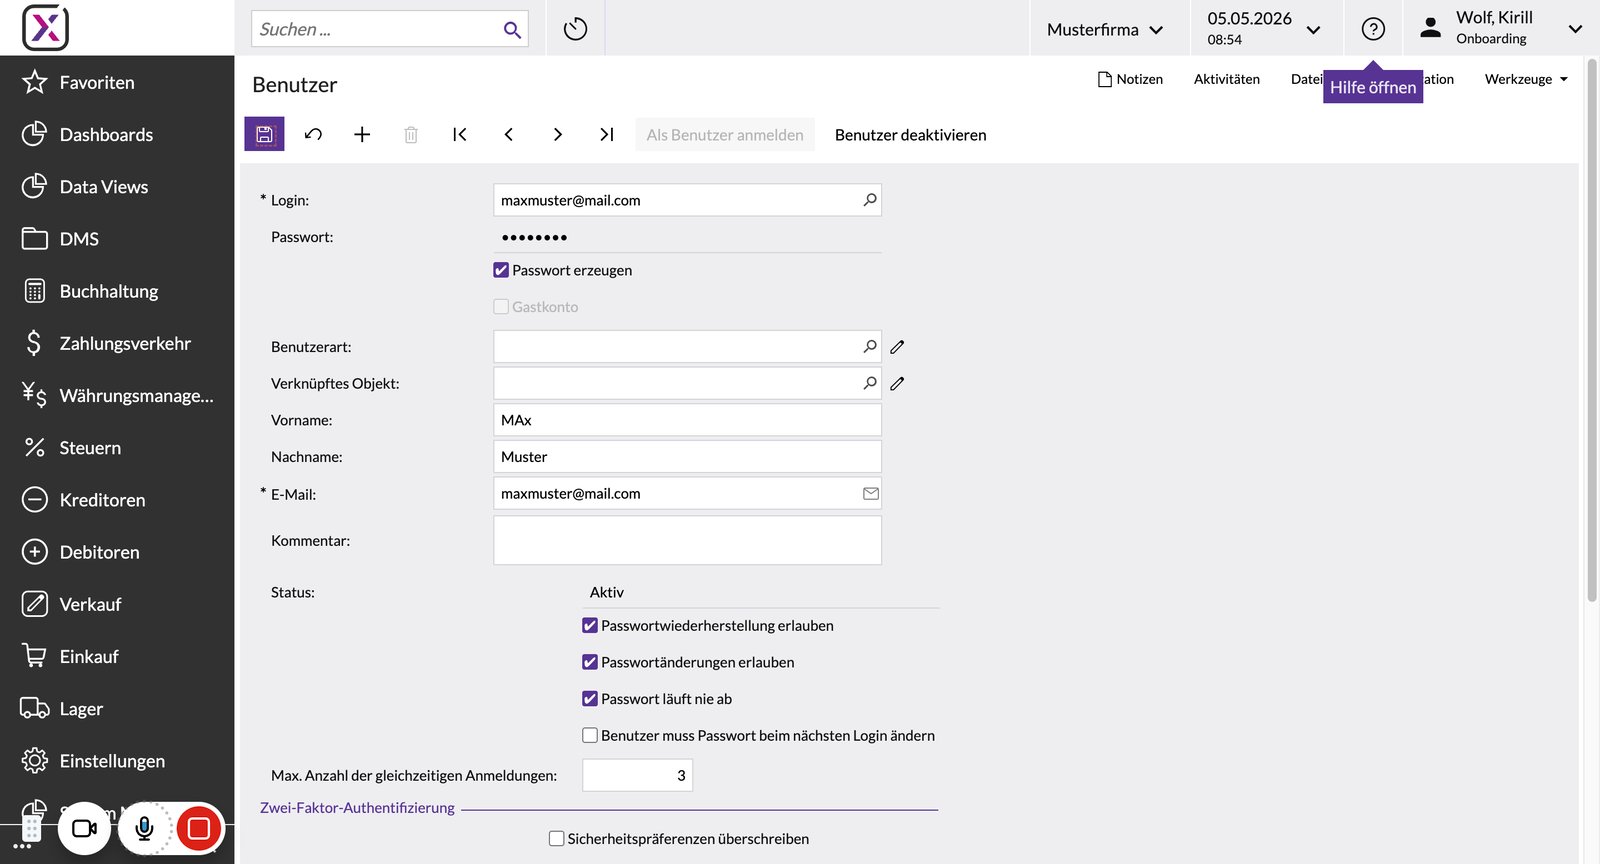Toggle Passwort läuft nie ab checkbox
The image size is (1600, 864).
[590, 699]
